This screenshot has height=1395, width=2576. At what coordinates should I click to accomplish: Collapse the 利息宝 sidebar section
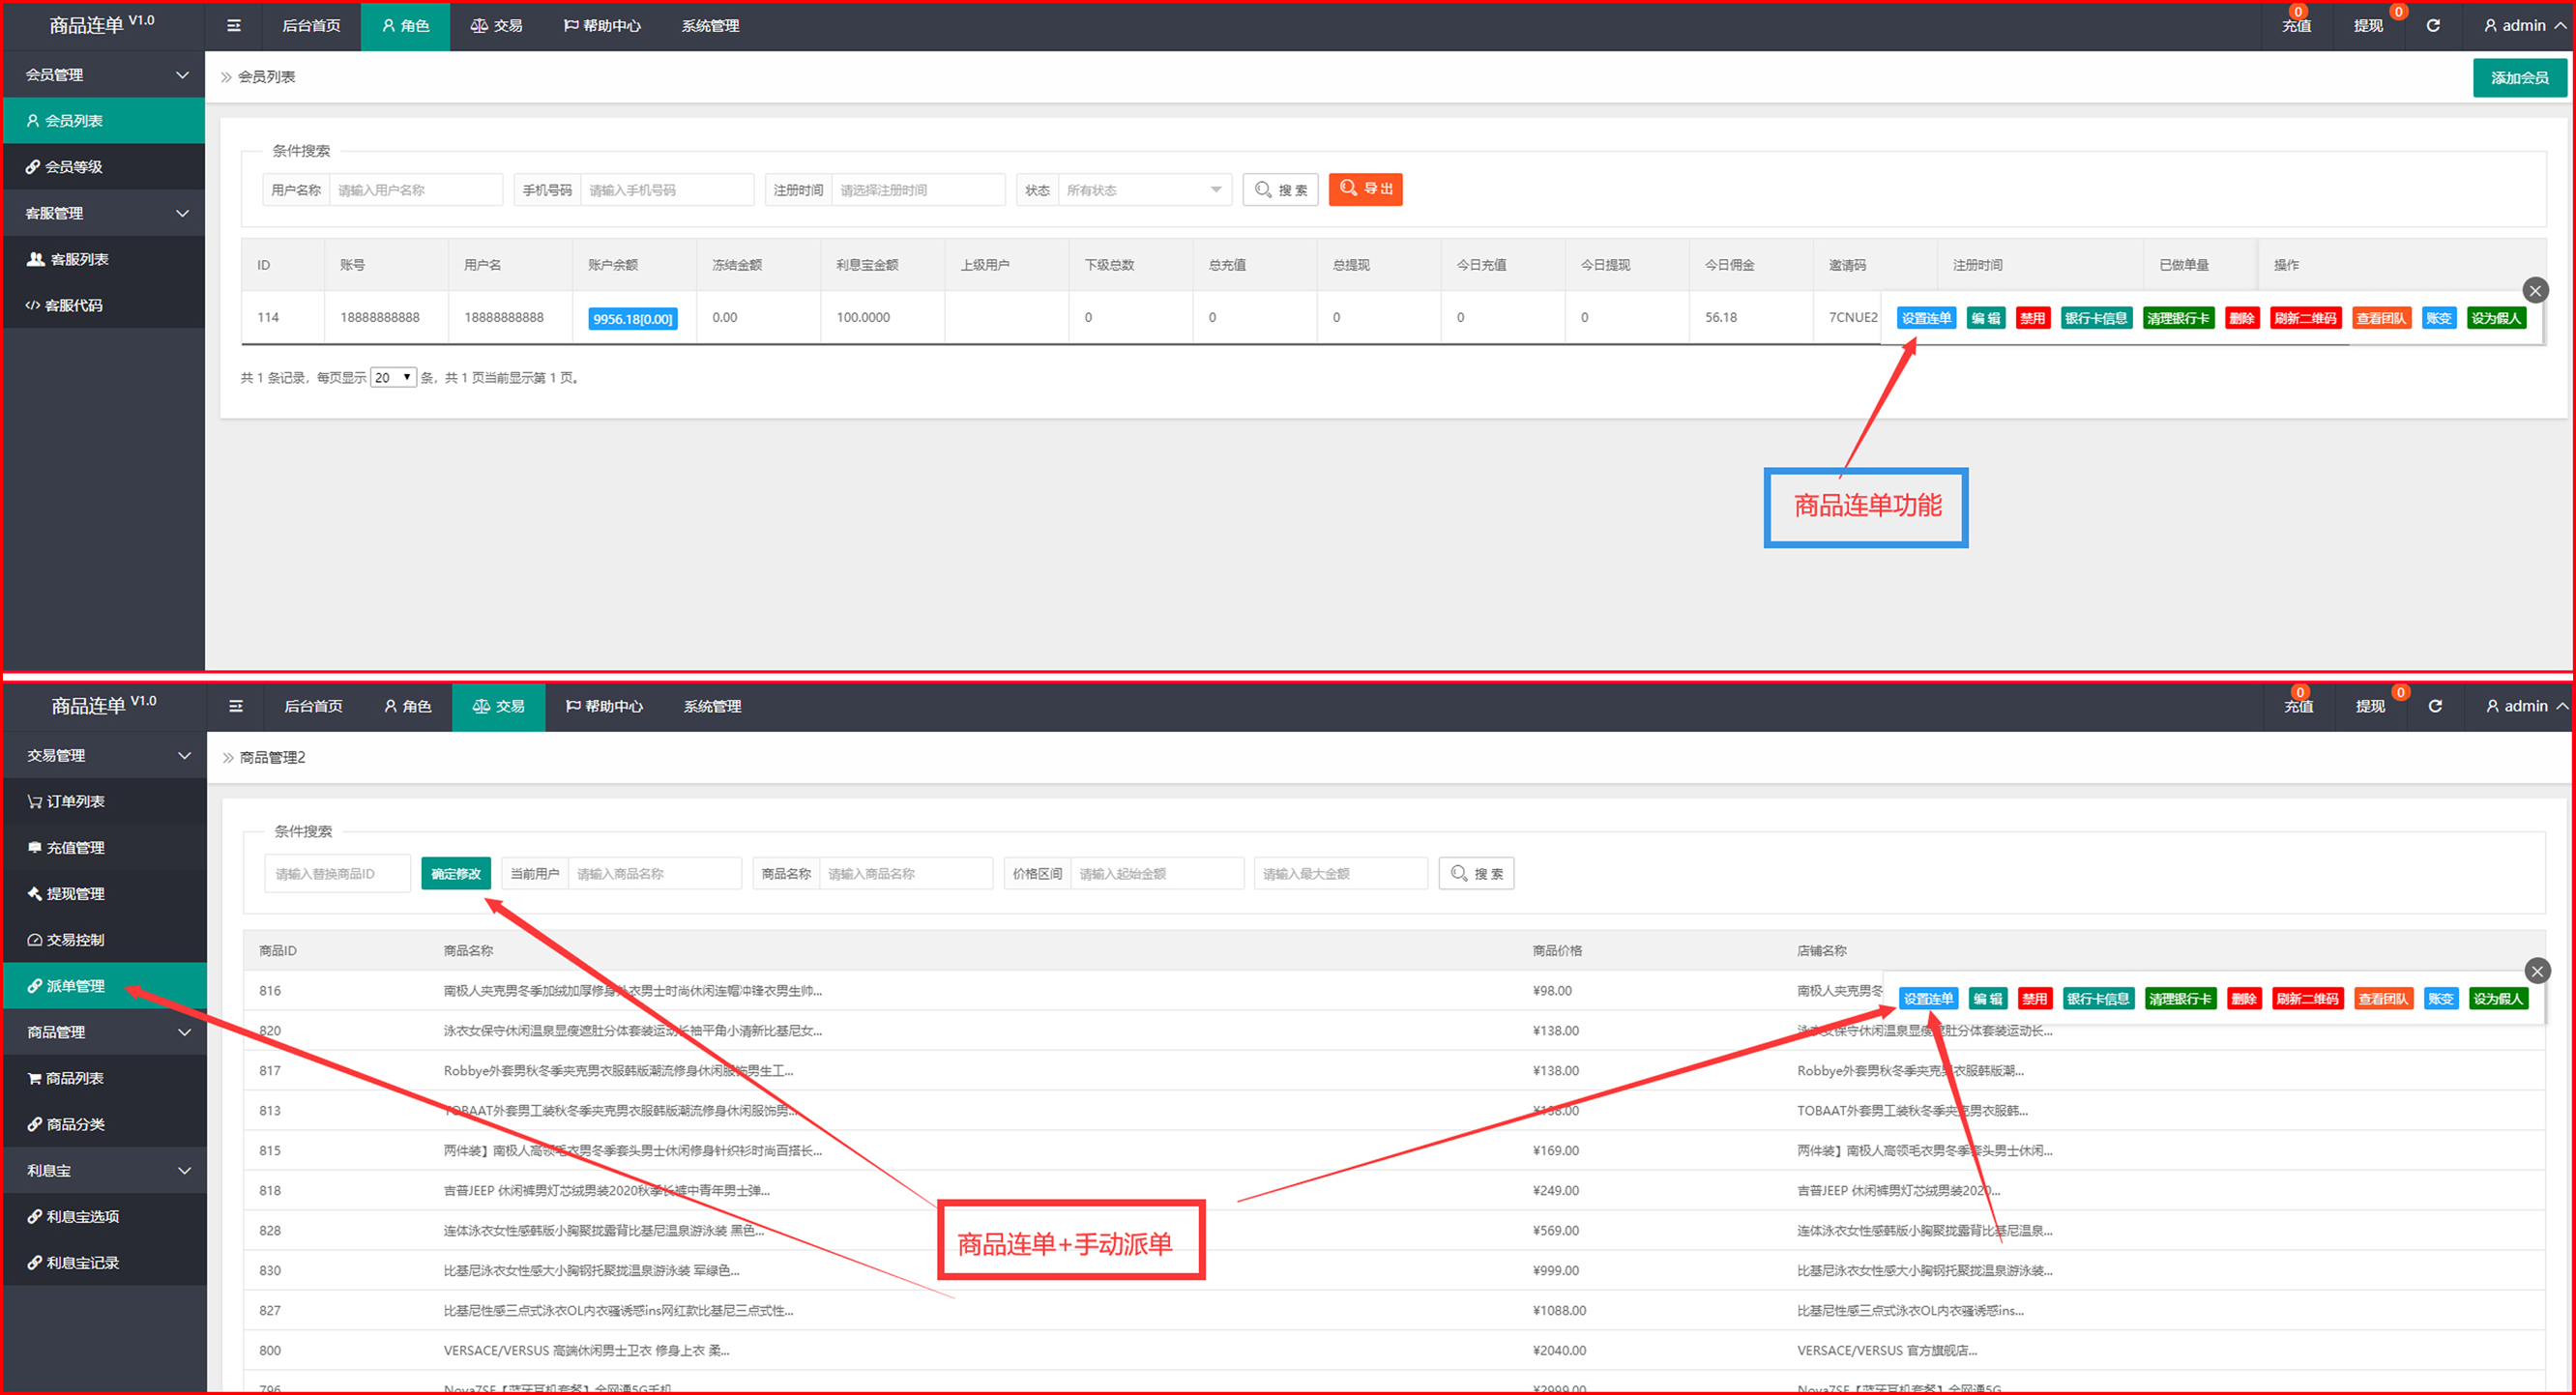(104, 1170)
